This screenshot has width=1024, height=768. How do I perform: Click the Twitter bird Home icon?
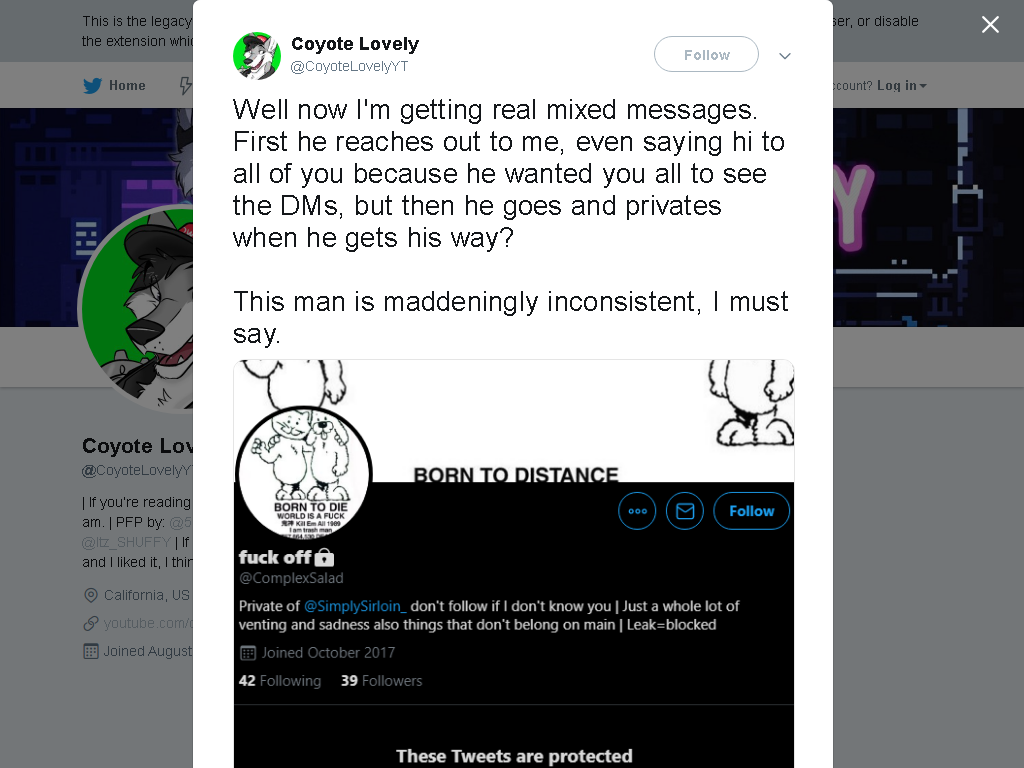point(93,86)
